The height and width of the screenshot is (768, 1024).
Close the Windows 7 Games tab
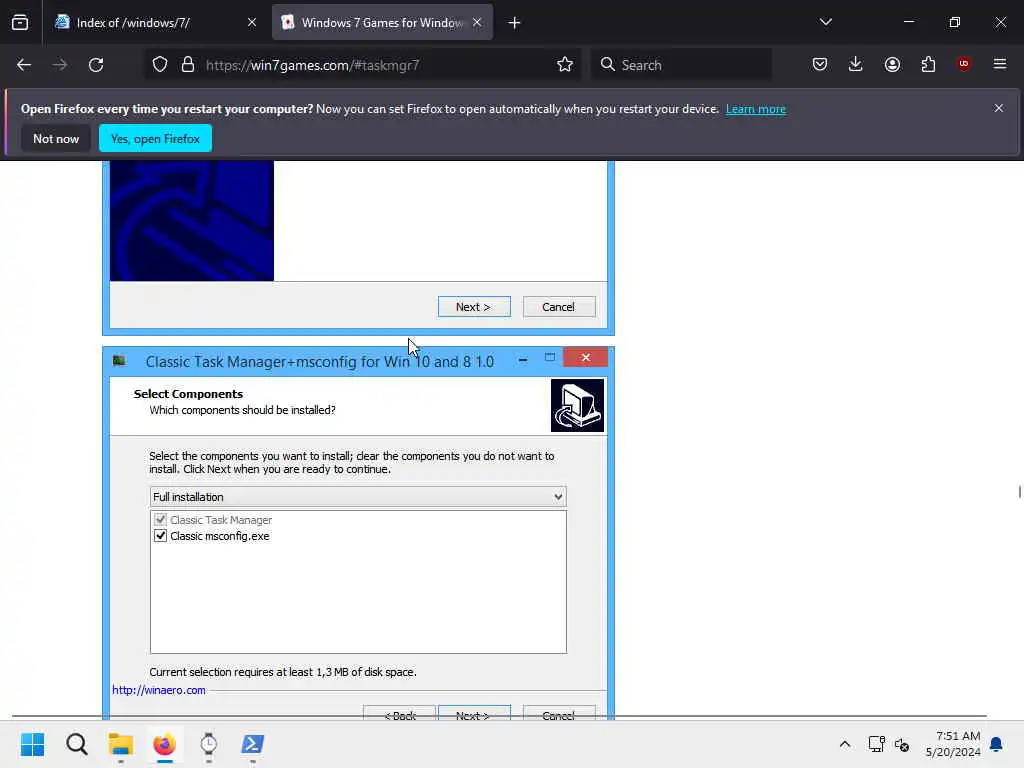point(477,23)
